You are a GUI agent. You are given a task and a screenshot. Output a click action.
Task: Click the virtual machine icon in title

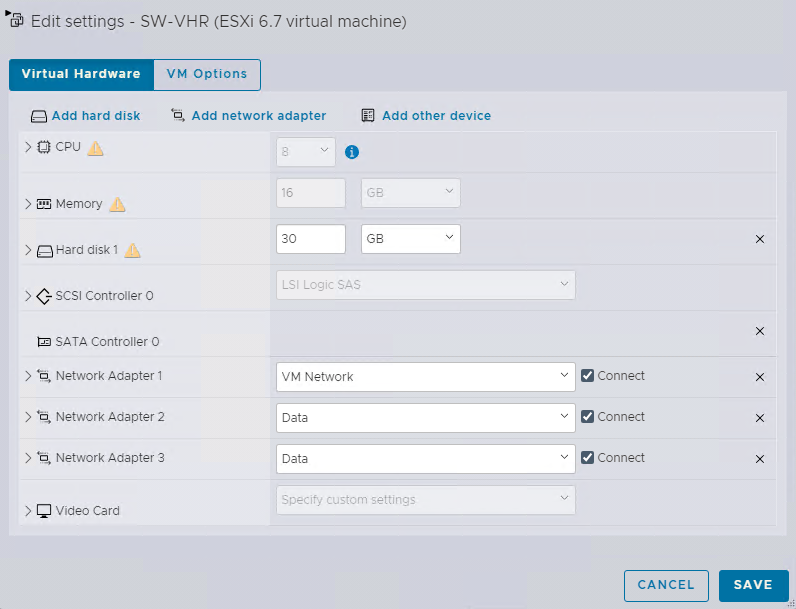(x=15, y=19)
